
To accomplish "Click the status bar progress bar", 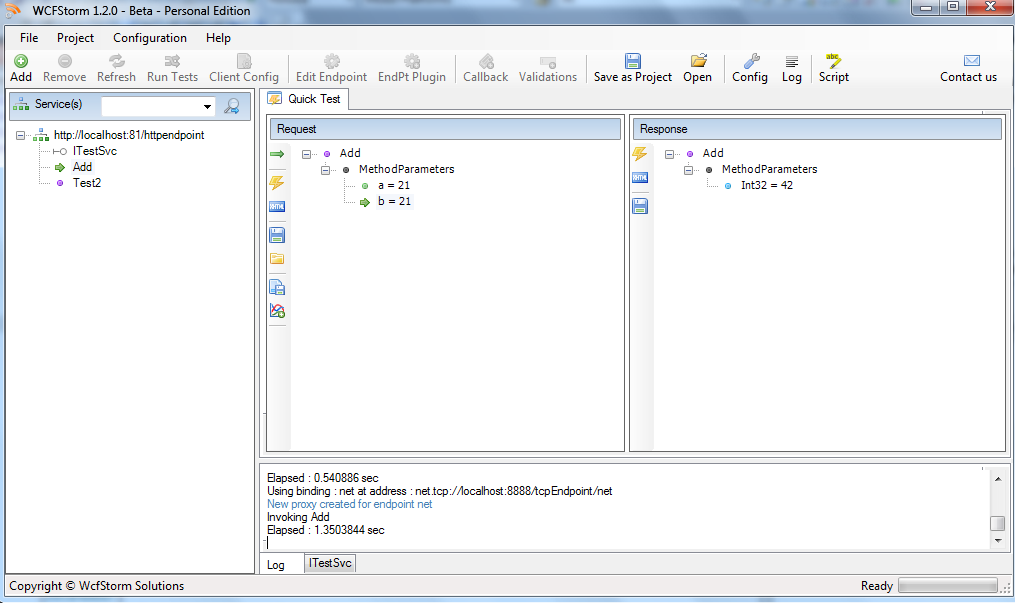I will [948, 586].
